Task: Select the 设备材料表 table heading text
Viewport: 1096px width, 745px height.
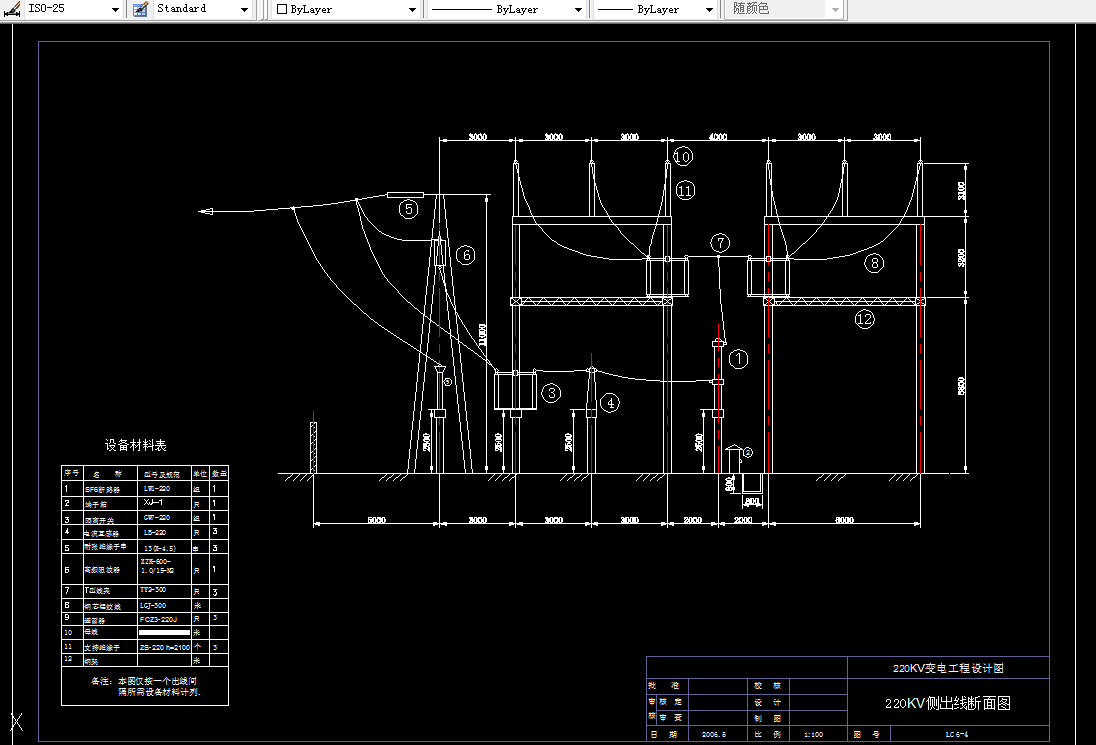Action: pos(136,445)
